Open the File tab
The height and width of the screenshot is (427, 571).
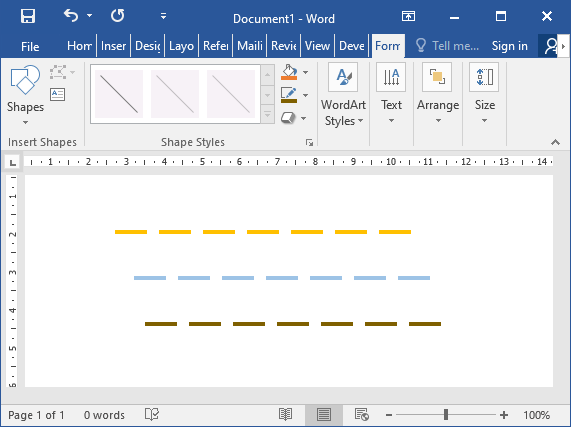(30, 46)
